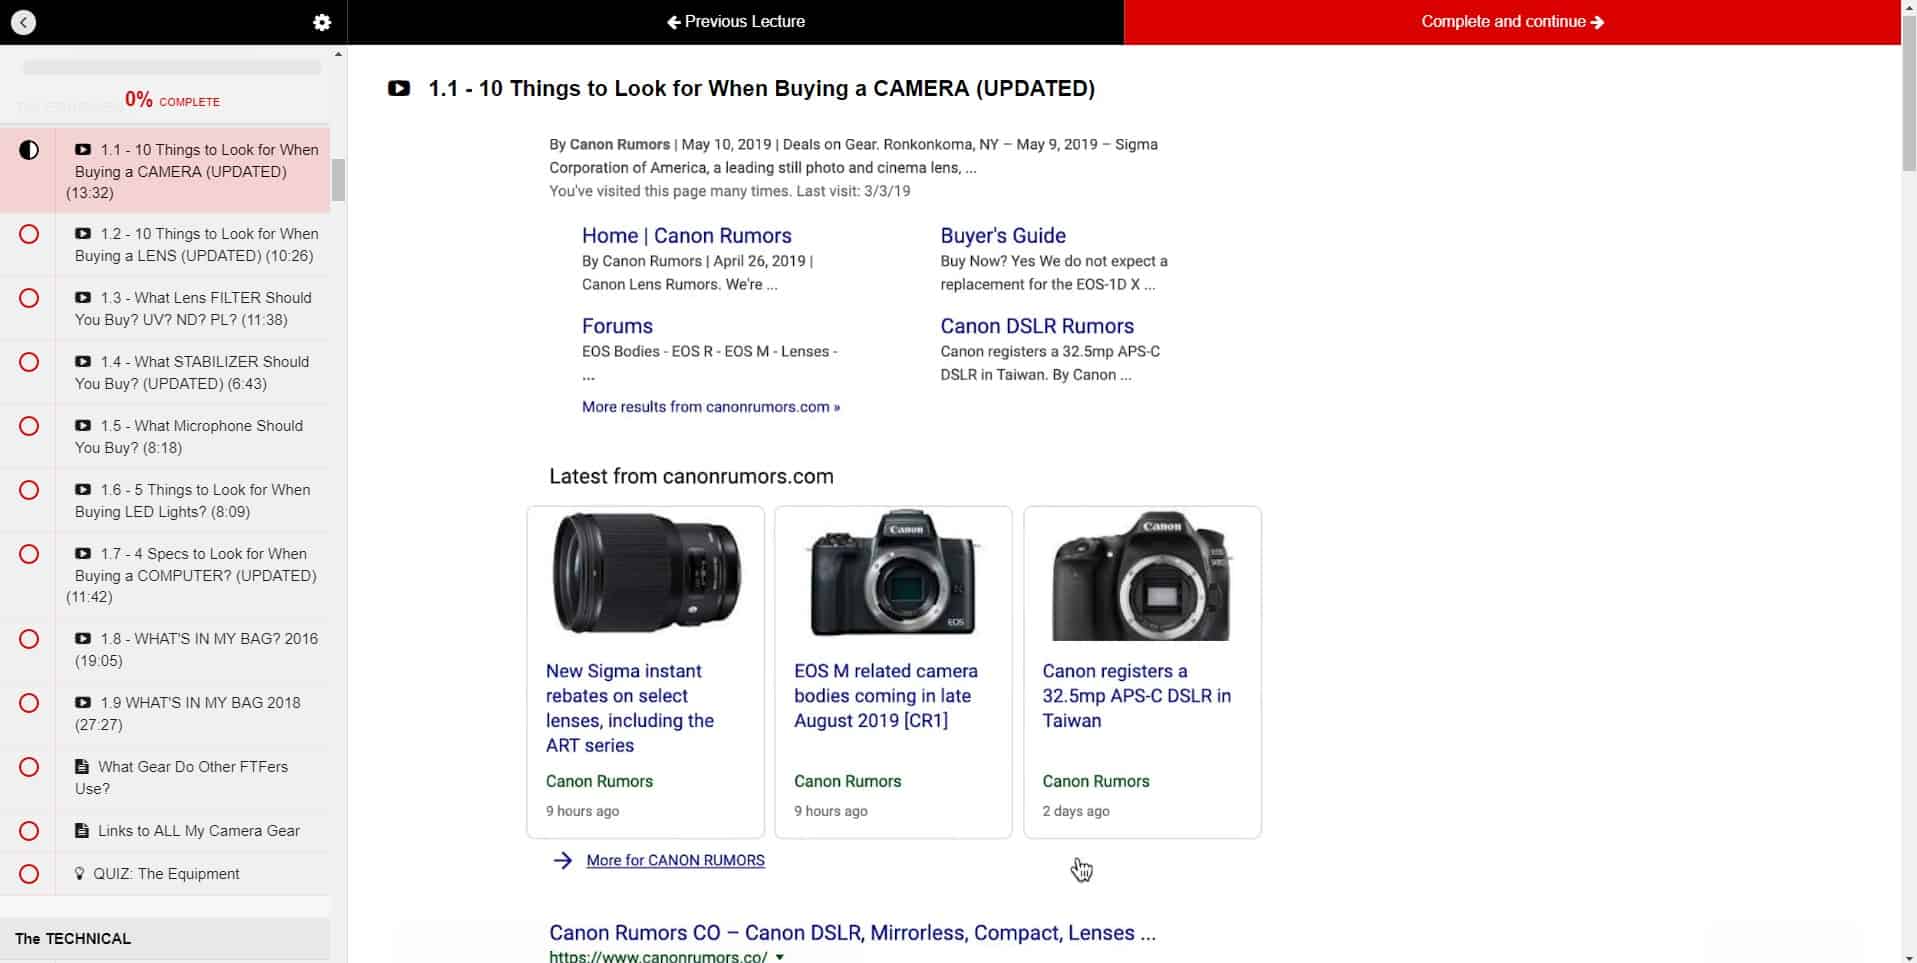Viewport: 1917px width, 963px height.
Task: Open Canon DSLR Rumors link
Action: [x=1036, y=326]
